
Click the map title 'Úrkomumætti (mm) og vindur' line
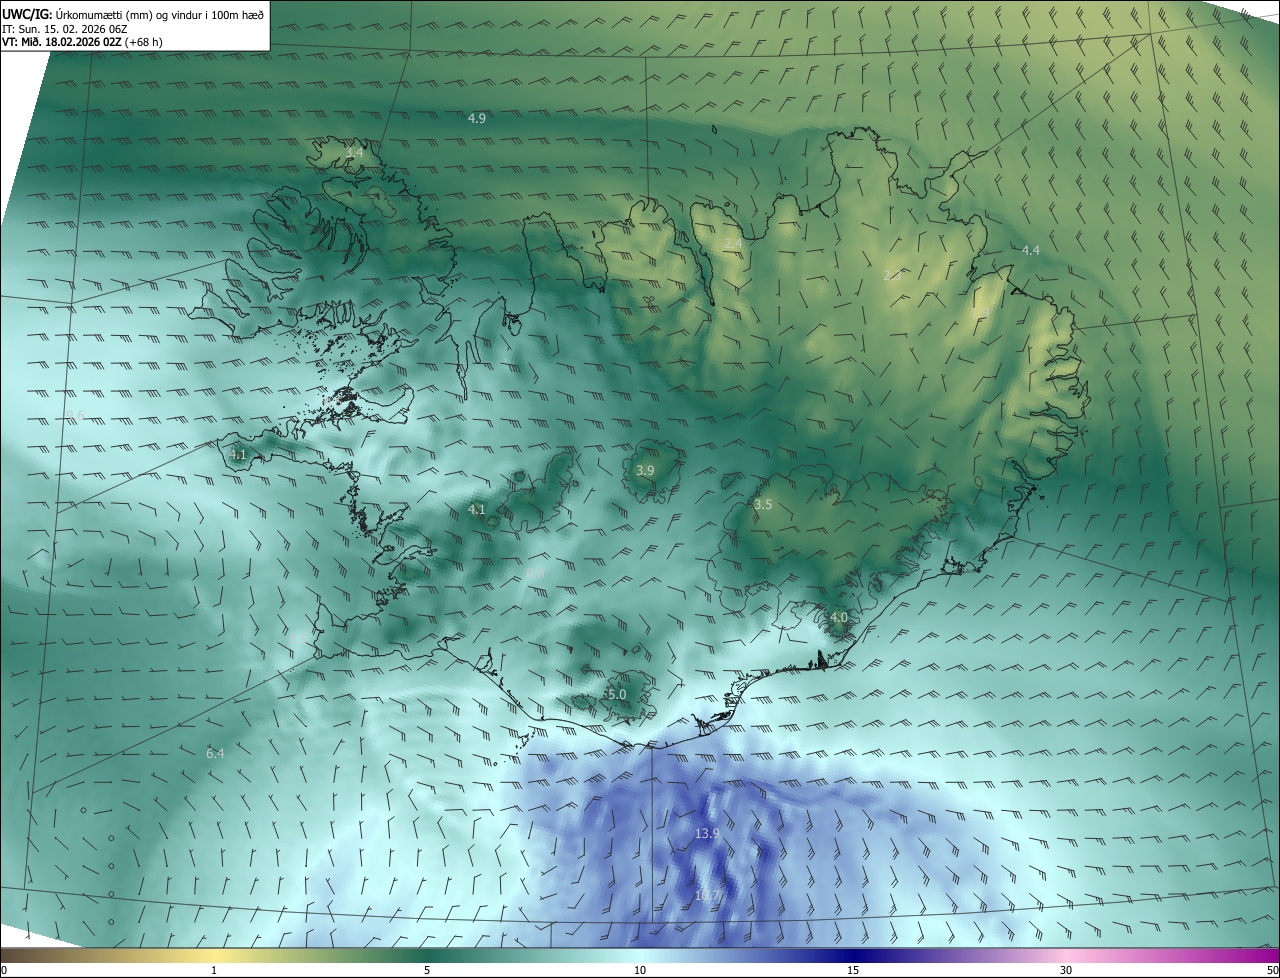pos(133,13)
